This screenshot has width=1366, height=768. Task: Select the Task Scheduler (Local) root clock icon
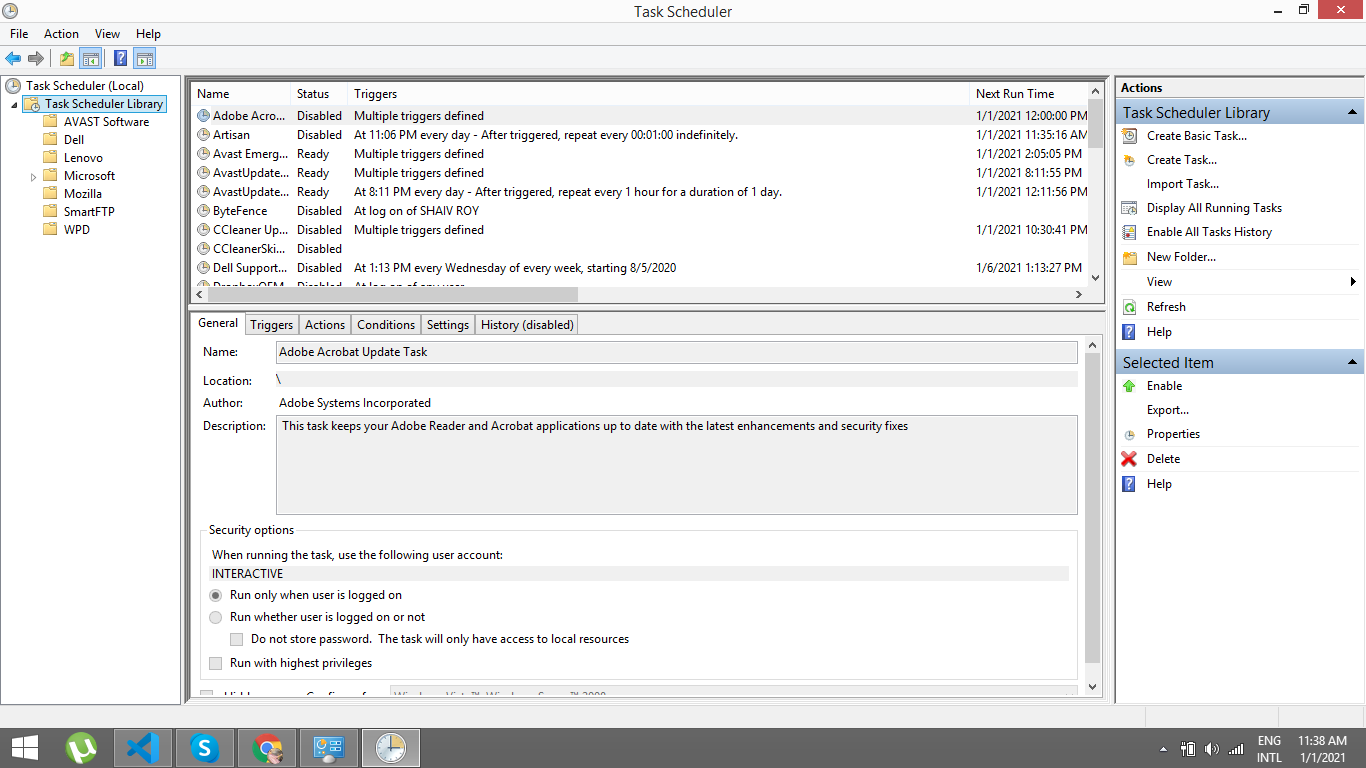click(13, 86)
